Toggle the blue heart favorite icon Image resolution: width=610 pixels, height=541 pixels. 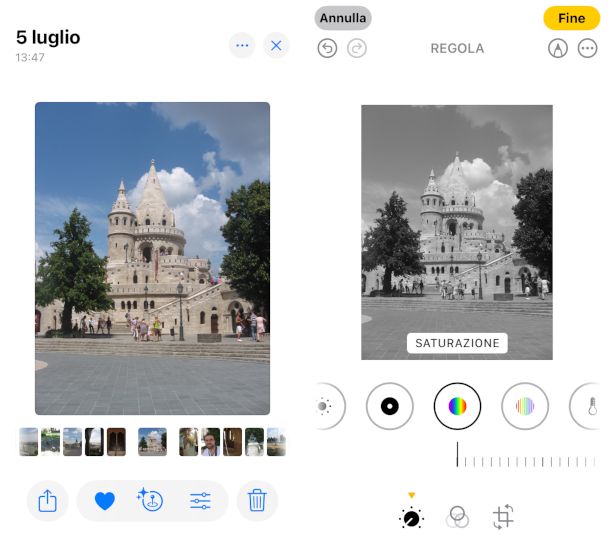[105, 501]
